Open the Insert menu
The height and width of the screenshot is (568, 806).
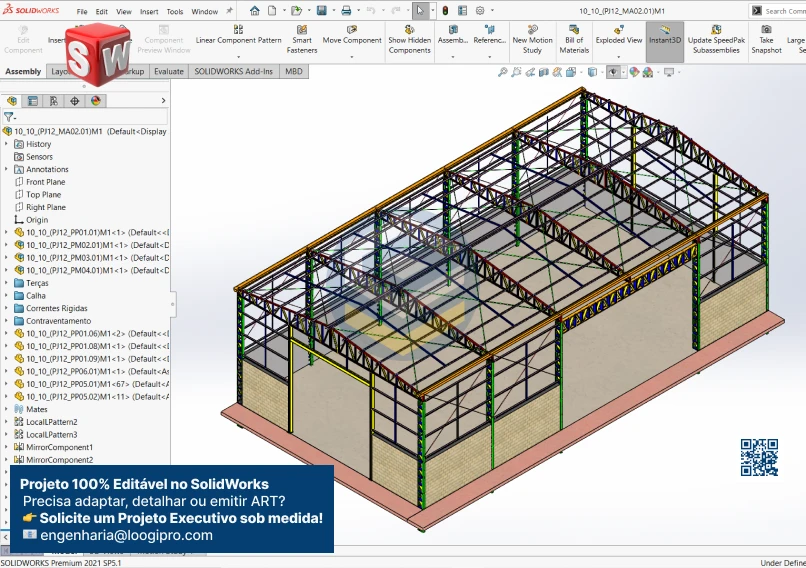click(x=149, y=12)
